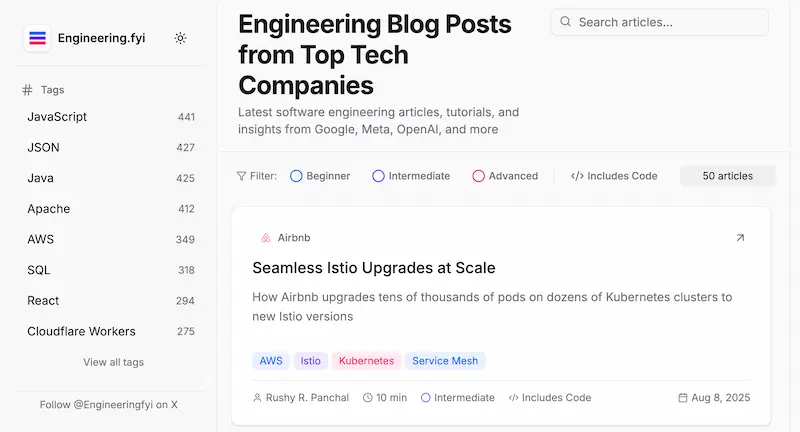Image resolution: width=800 pixels, height=432 pixels.
Task: Toggle the Includes Code filter
Action: (x=614, y=176)
